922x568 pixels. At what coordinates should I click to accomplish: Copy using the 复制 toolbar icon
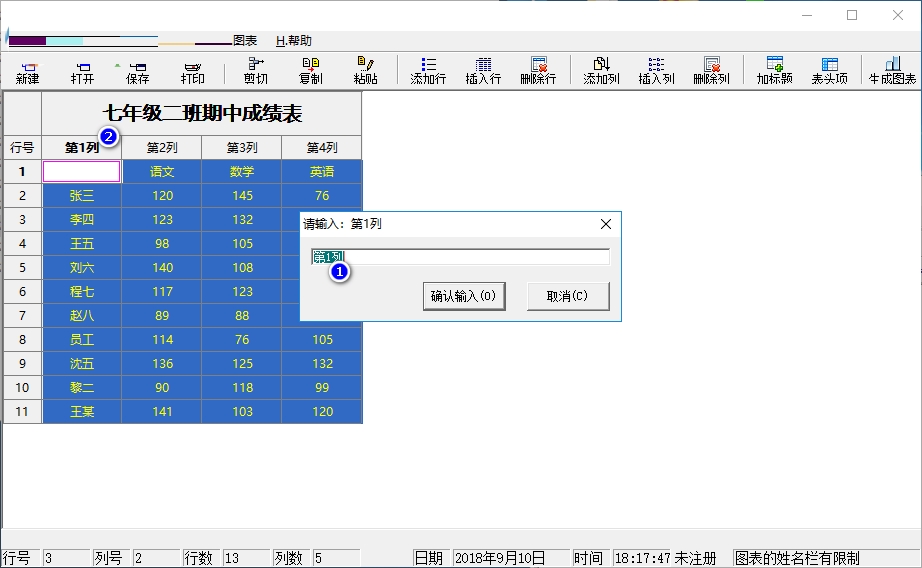(311, 70)
